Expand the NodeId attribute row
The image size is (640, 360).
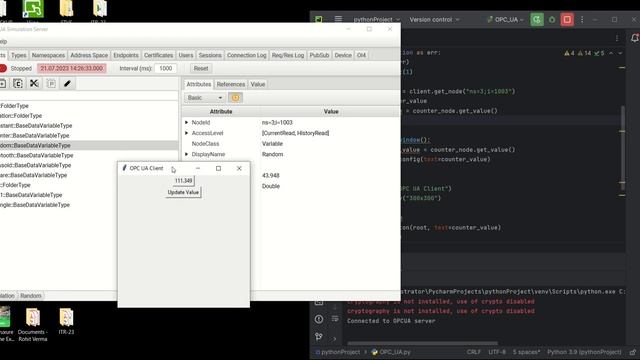click(187, 122)
